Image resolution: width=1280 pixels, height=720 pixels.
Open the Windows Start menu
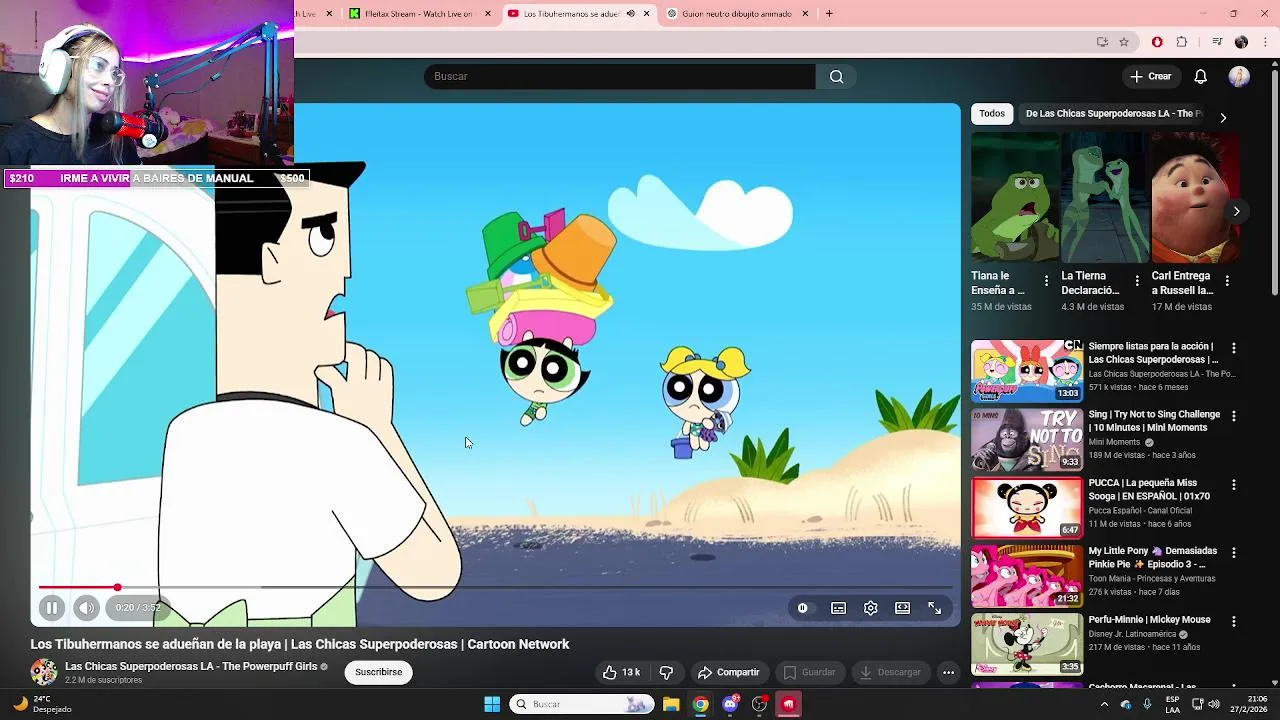click(492, 704)
